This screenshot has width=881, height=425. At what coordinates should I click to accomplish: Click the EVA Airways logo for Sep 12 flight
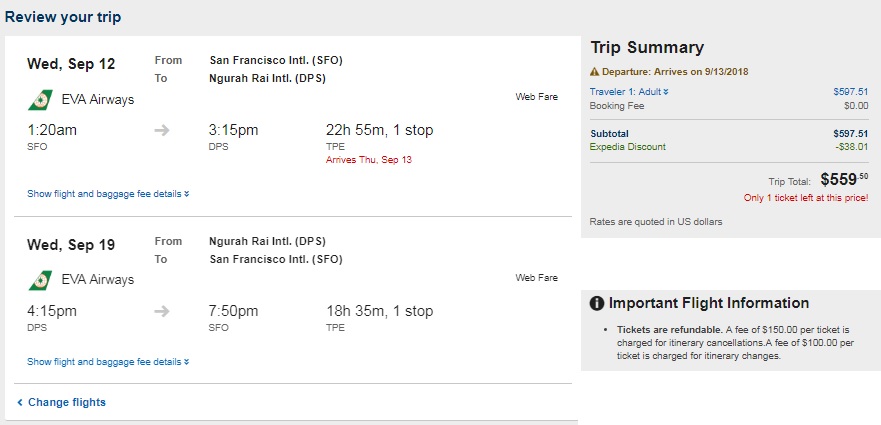(x=40, y=100)
